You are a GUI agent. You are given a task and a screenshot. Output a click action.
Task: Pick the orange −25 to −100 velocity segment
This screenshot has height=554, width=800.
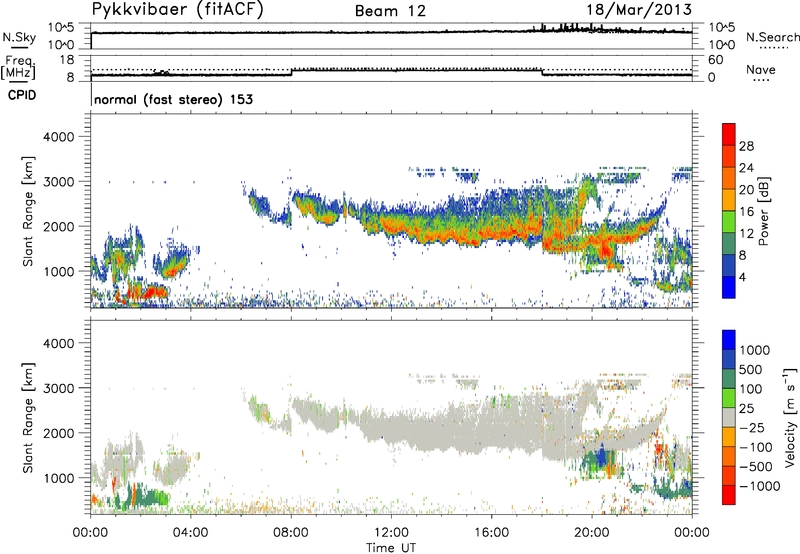click(x=729, y=437)
